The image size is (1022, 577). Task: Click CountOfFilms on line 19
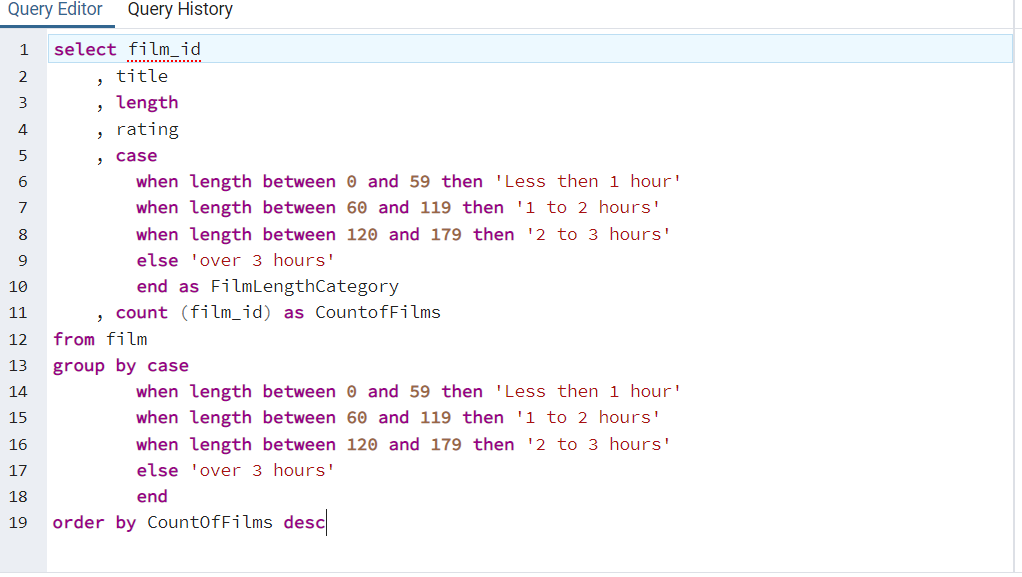coord(210,522)
